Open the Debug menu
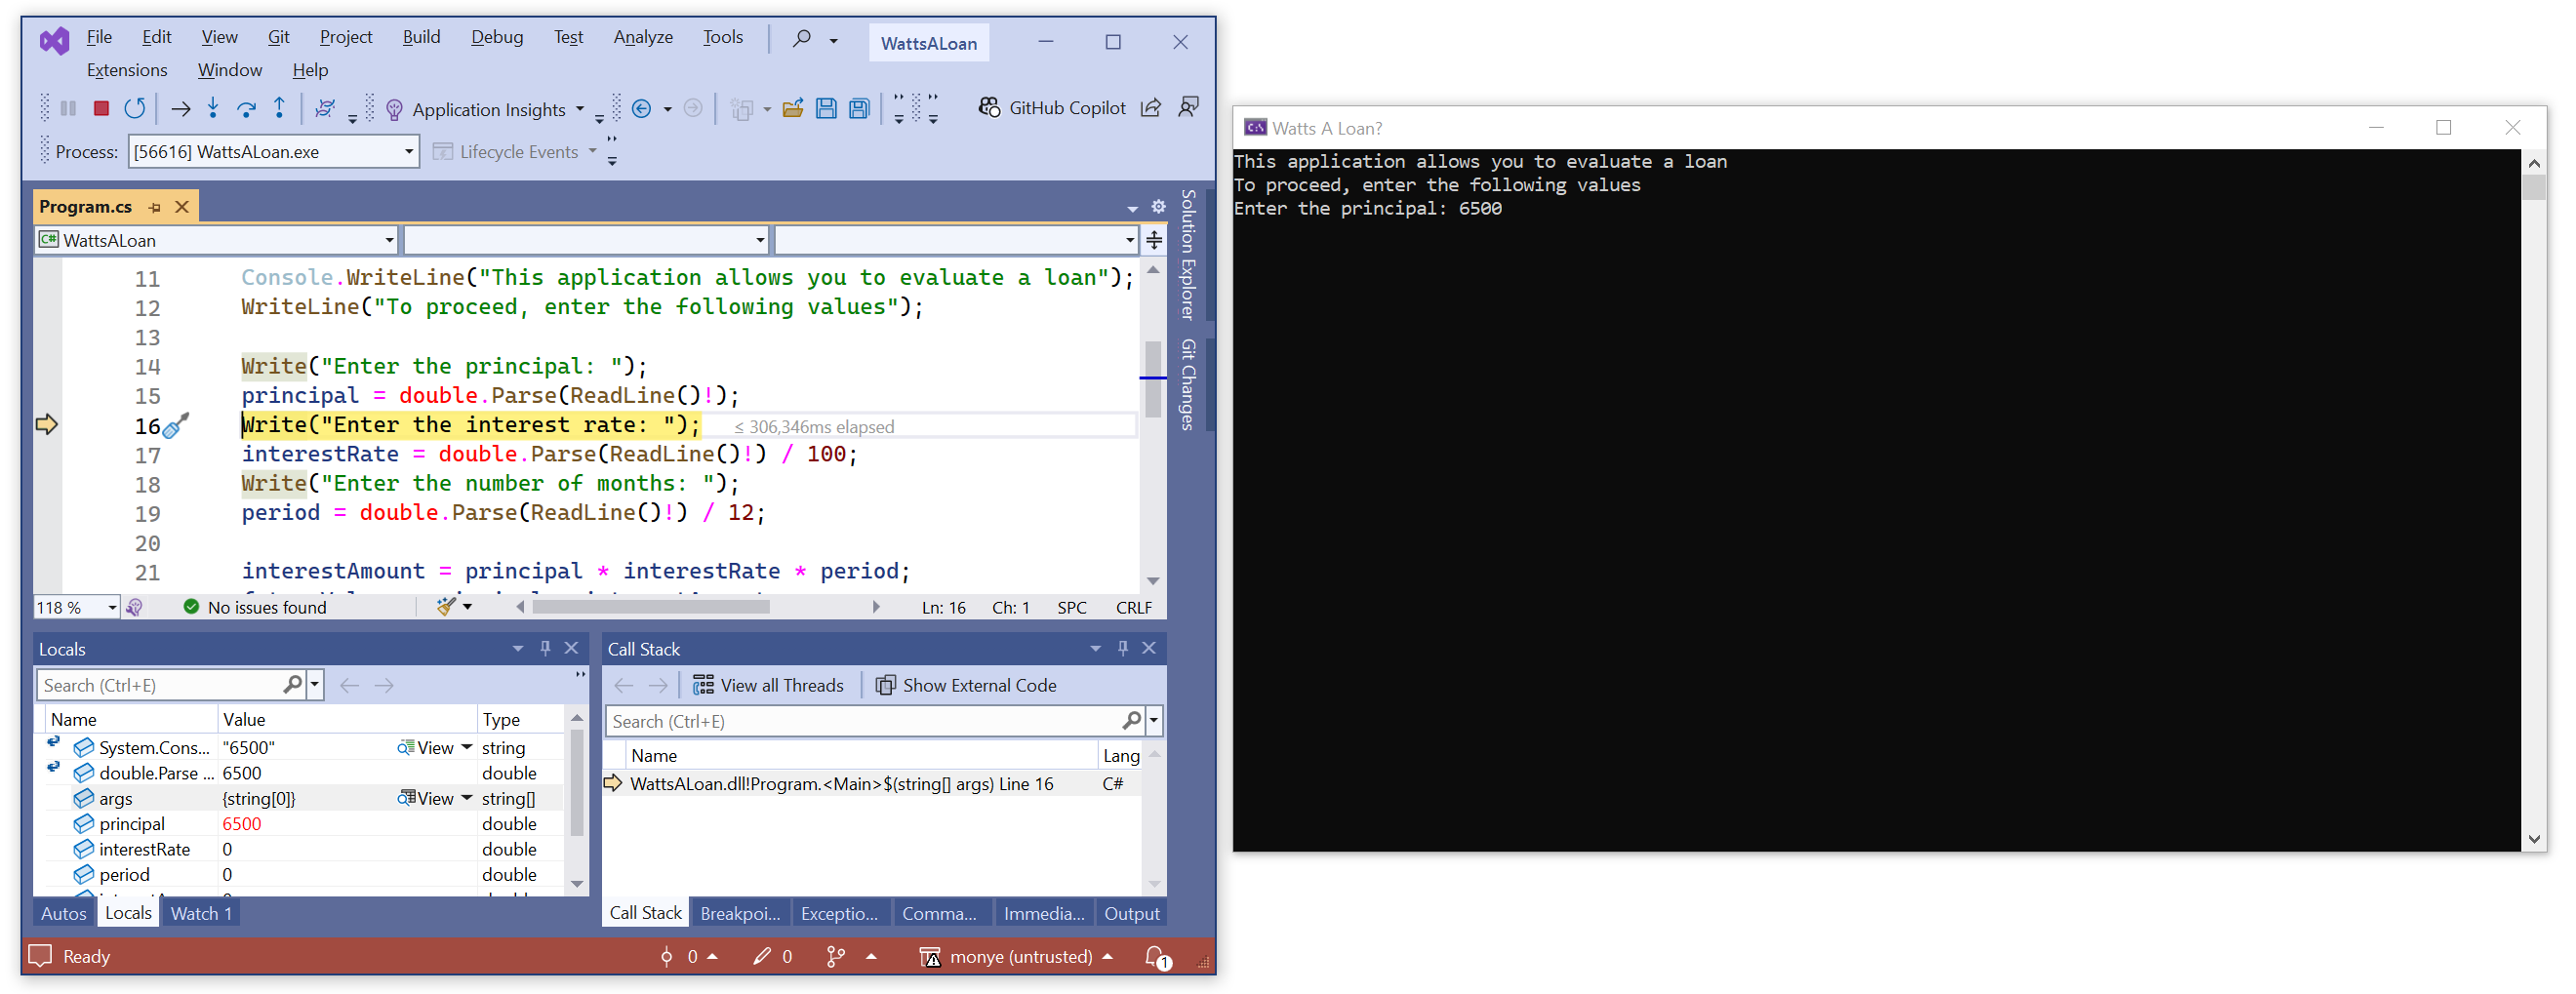The image size is (2576, 994). pos(497,37)
